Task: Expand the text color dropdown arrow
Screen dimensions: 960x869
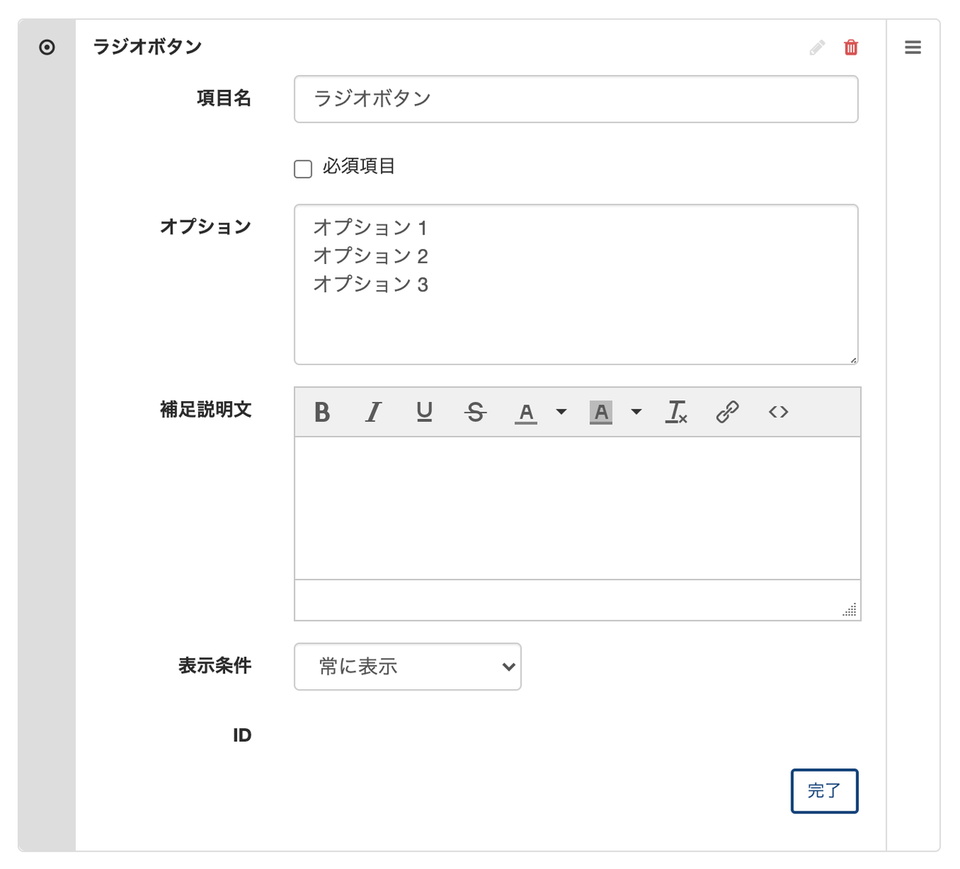Action: click(561, 412)
